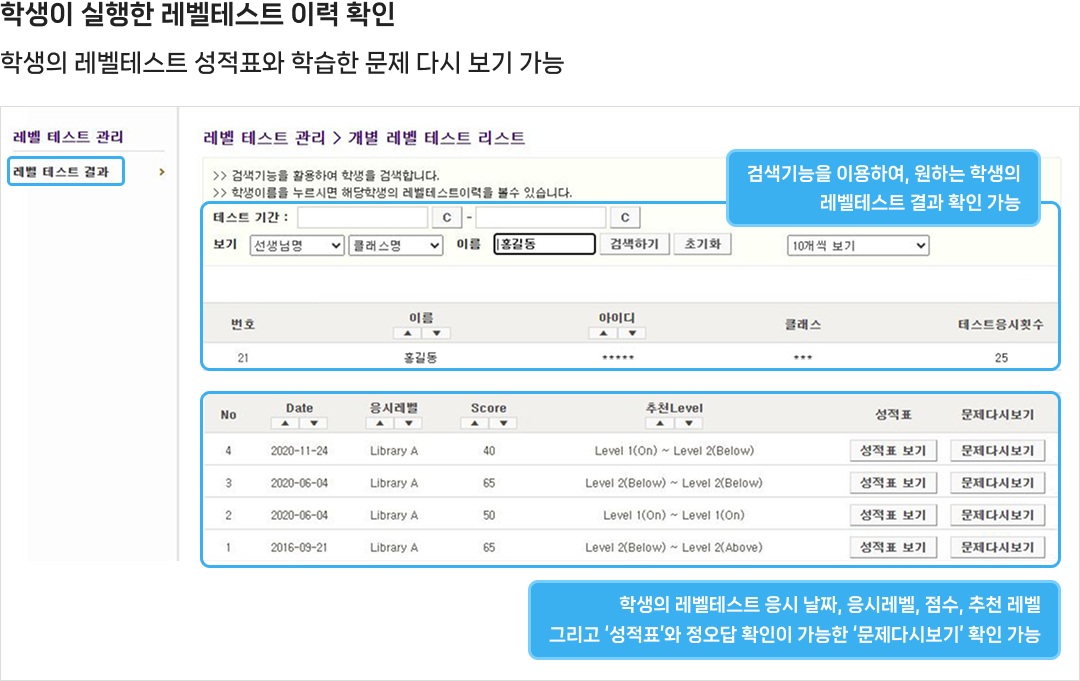Sort name column ascending with up arrow
The height and width of the screenshot is (681, 1080).
coord(409,333)
